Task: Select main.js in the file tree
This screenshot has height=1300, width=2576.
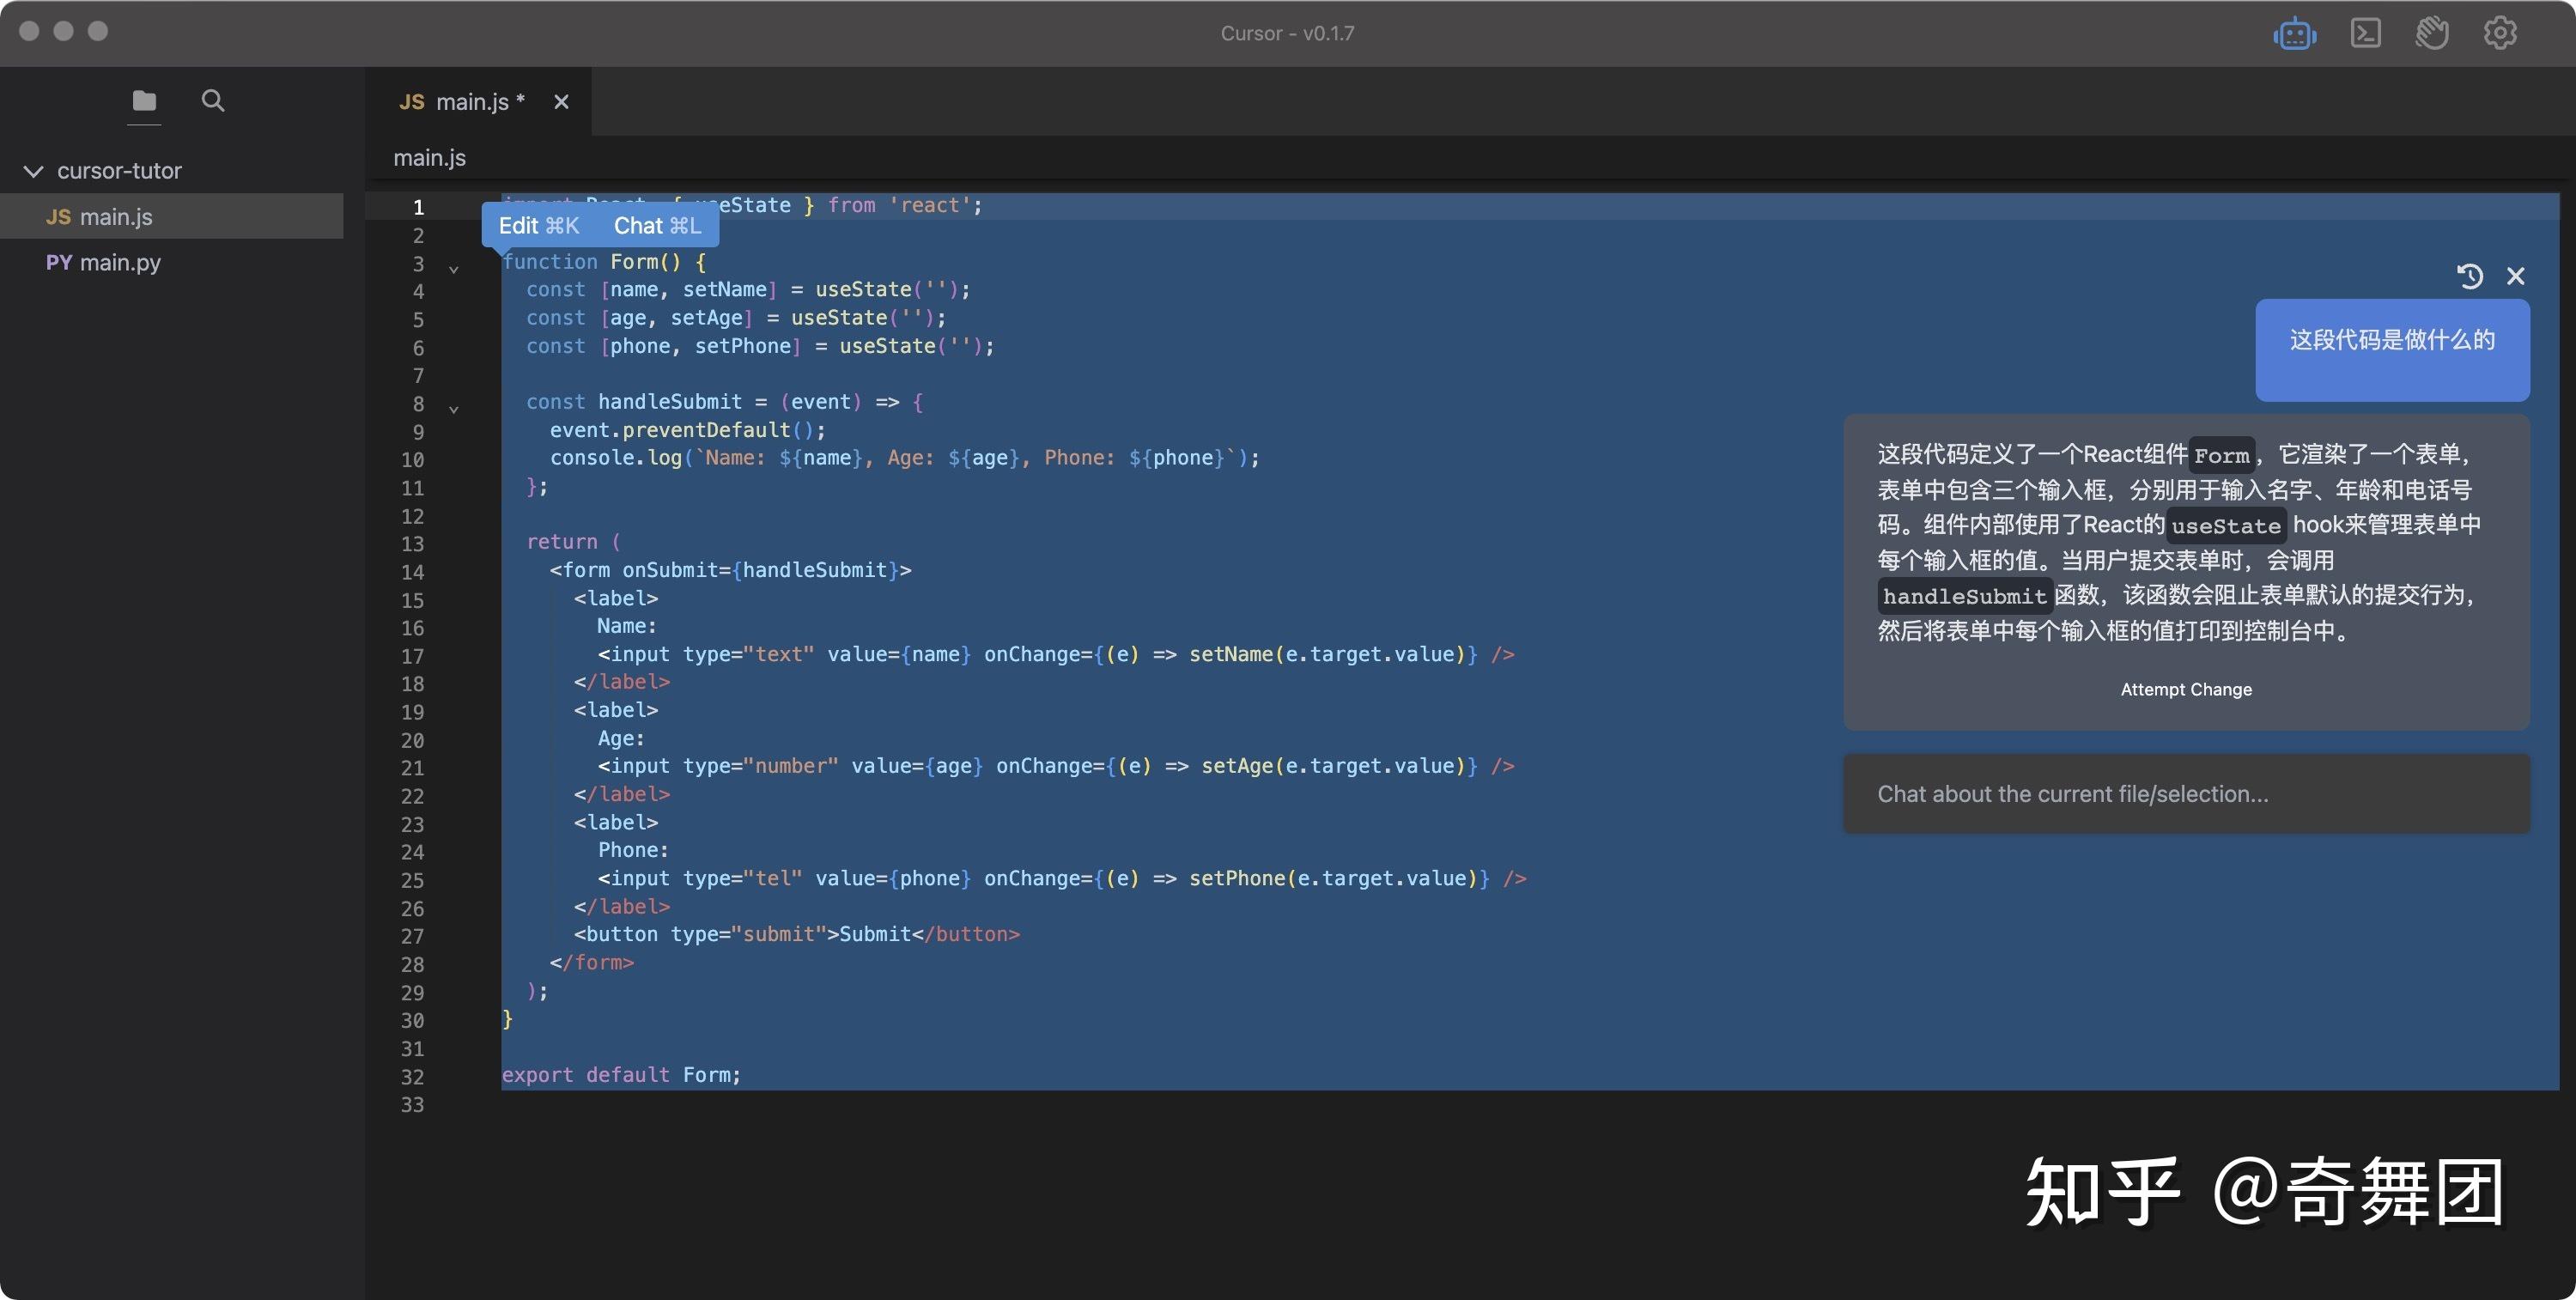Action: point(115,217)
